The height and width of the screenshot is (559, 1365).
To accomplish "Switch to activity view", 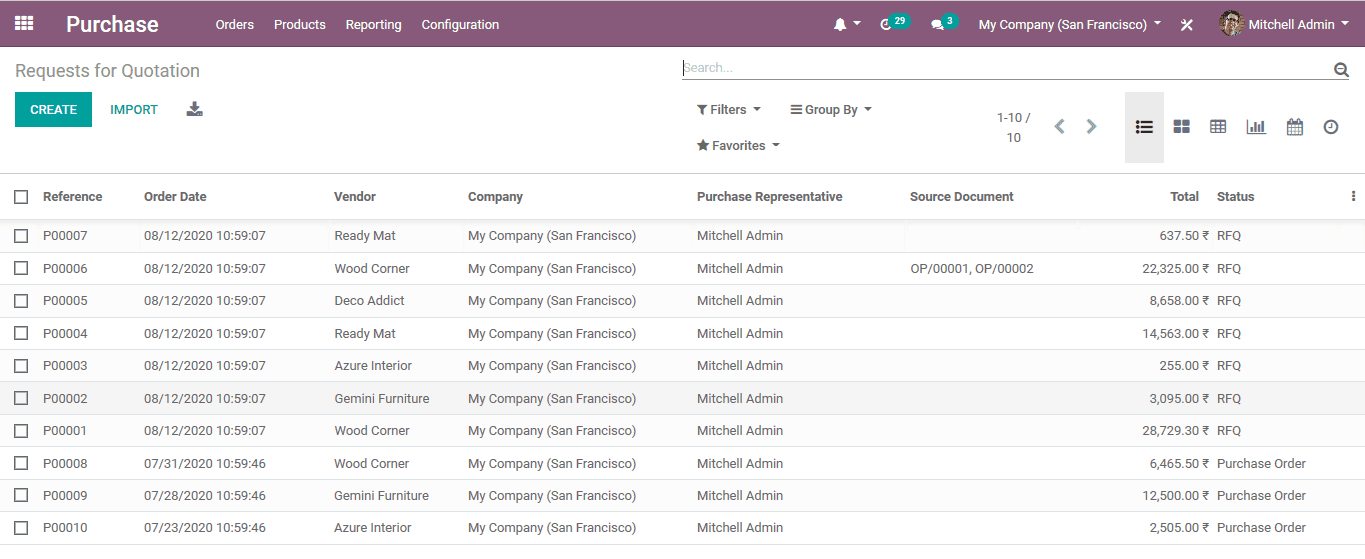I will pos(1331,127).
